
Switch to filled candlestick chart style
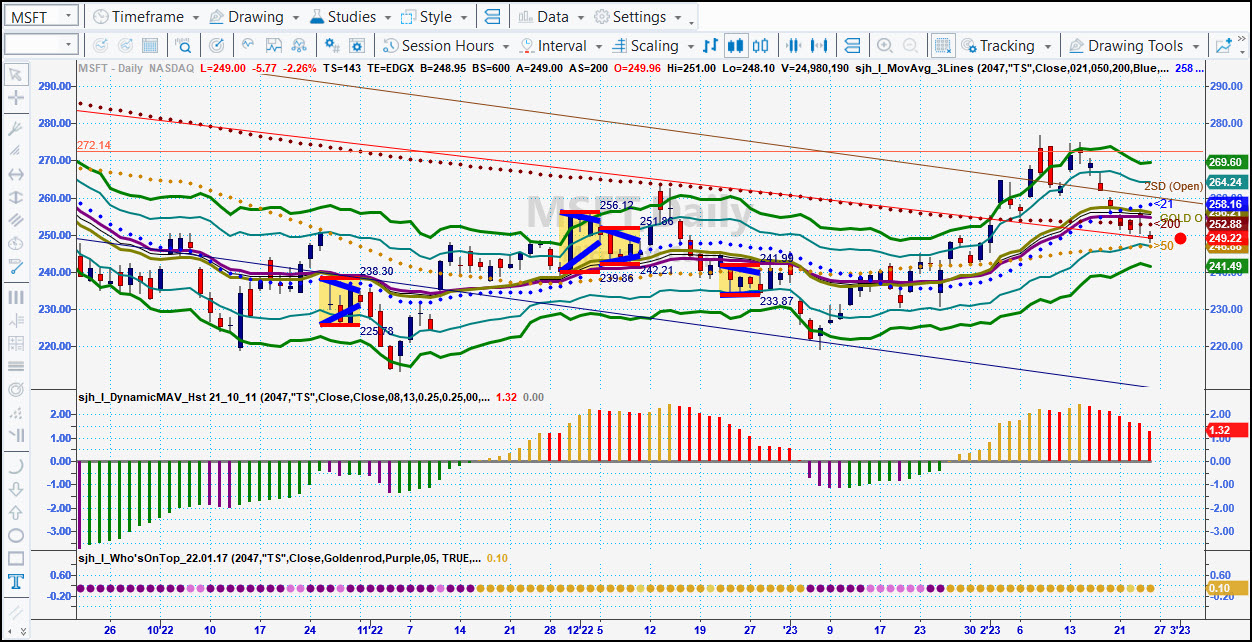click(736, 46)
